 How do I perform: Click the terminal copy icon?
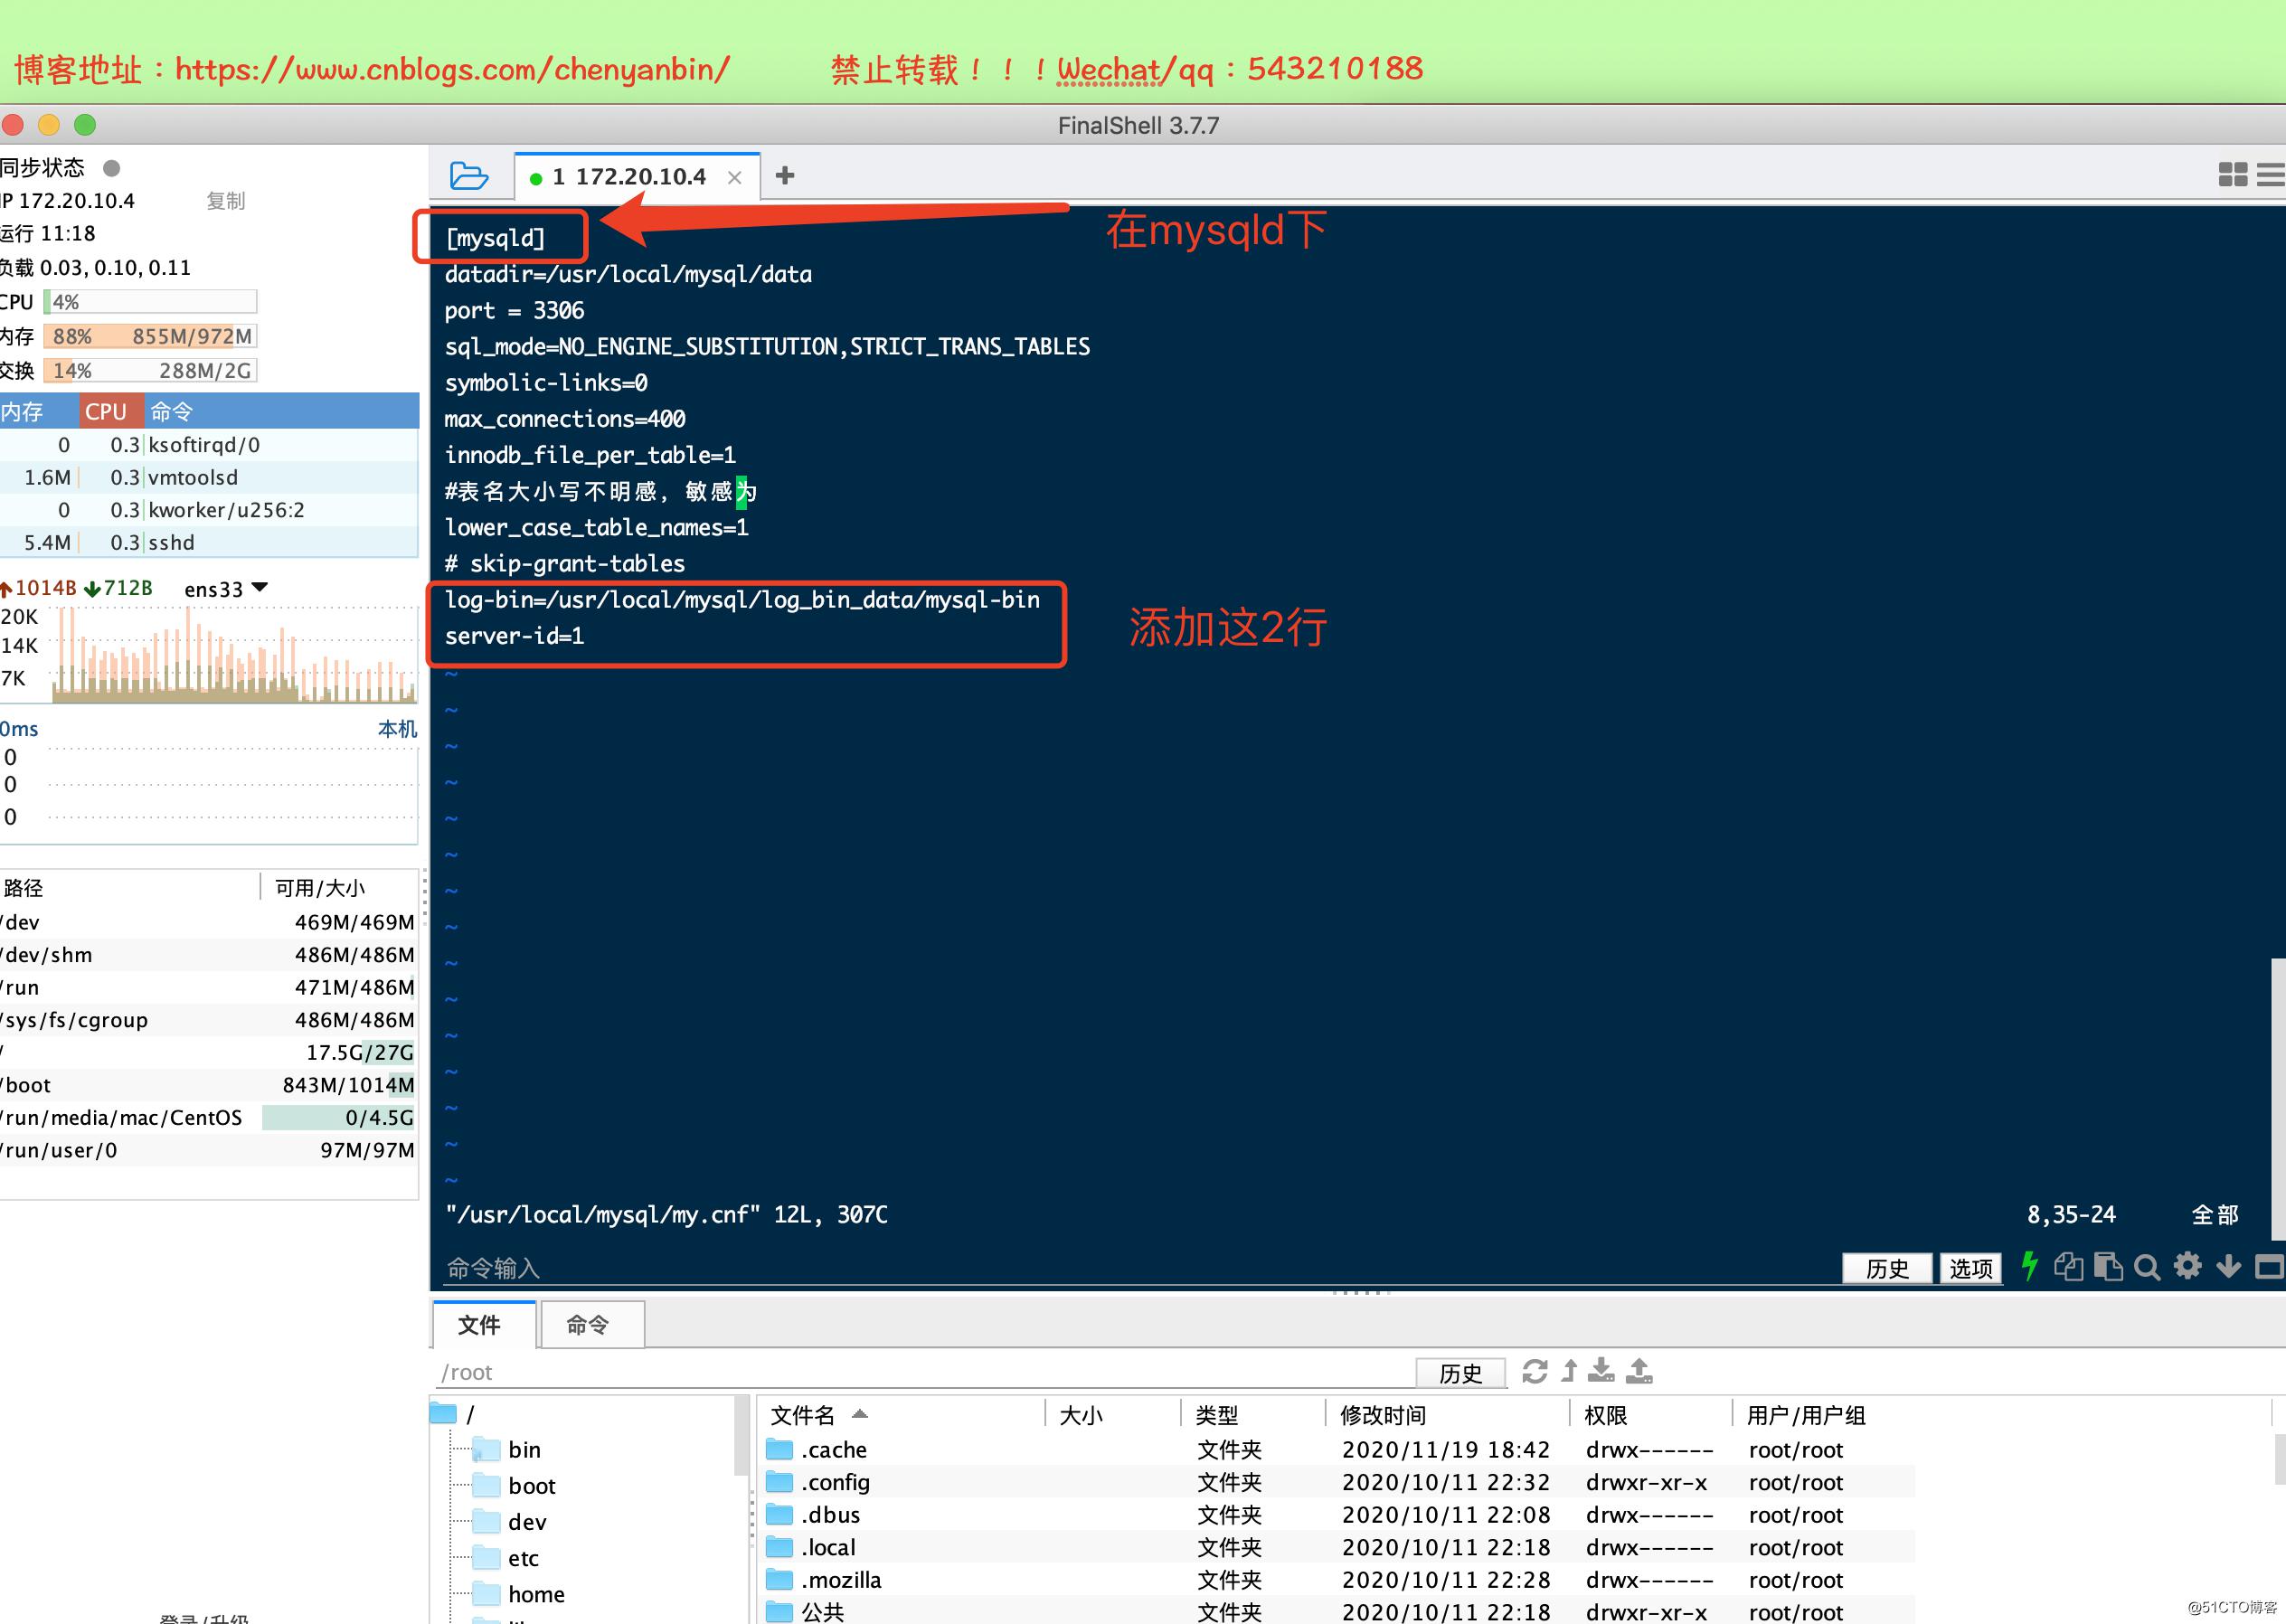point(2068,1267)
